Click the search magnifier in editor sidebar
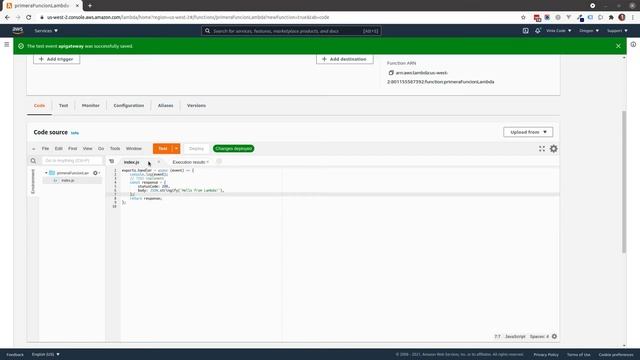 33,161
